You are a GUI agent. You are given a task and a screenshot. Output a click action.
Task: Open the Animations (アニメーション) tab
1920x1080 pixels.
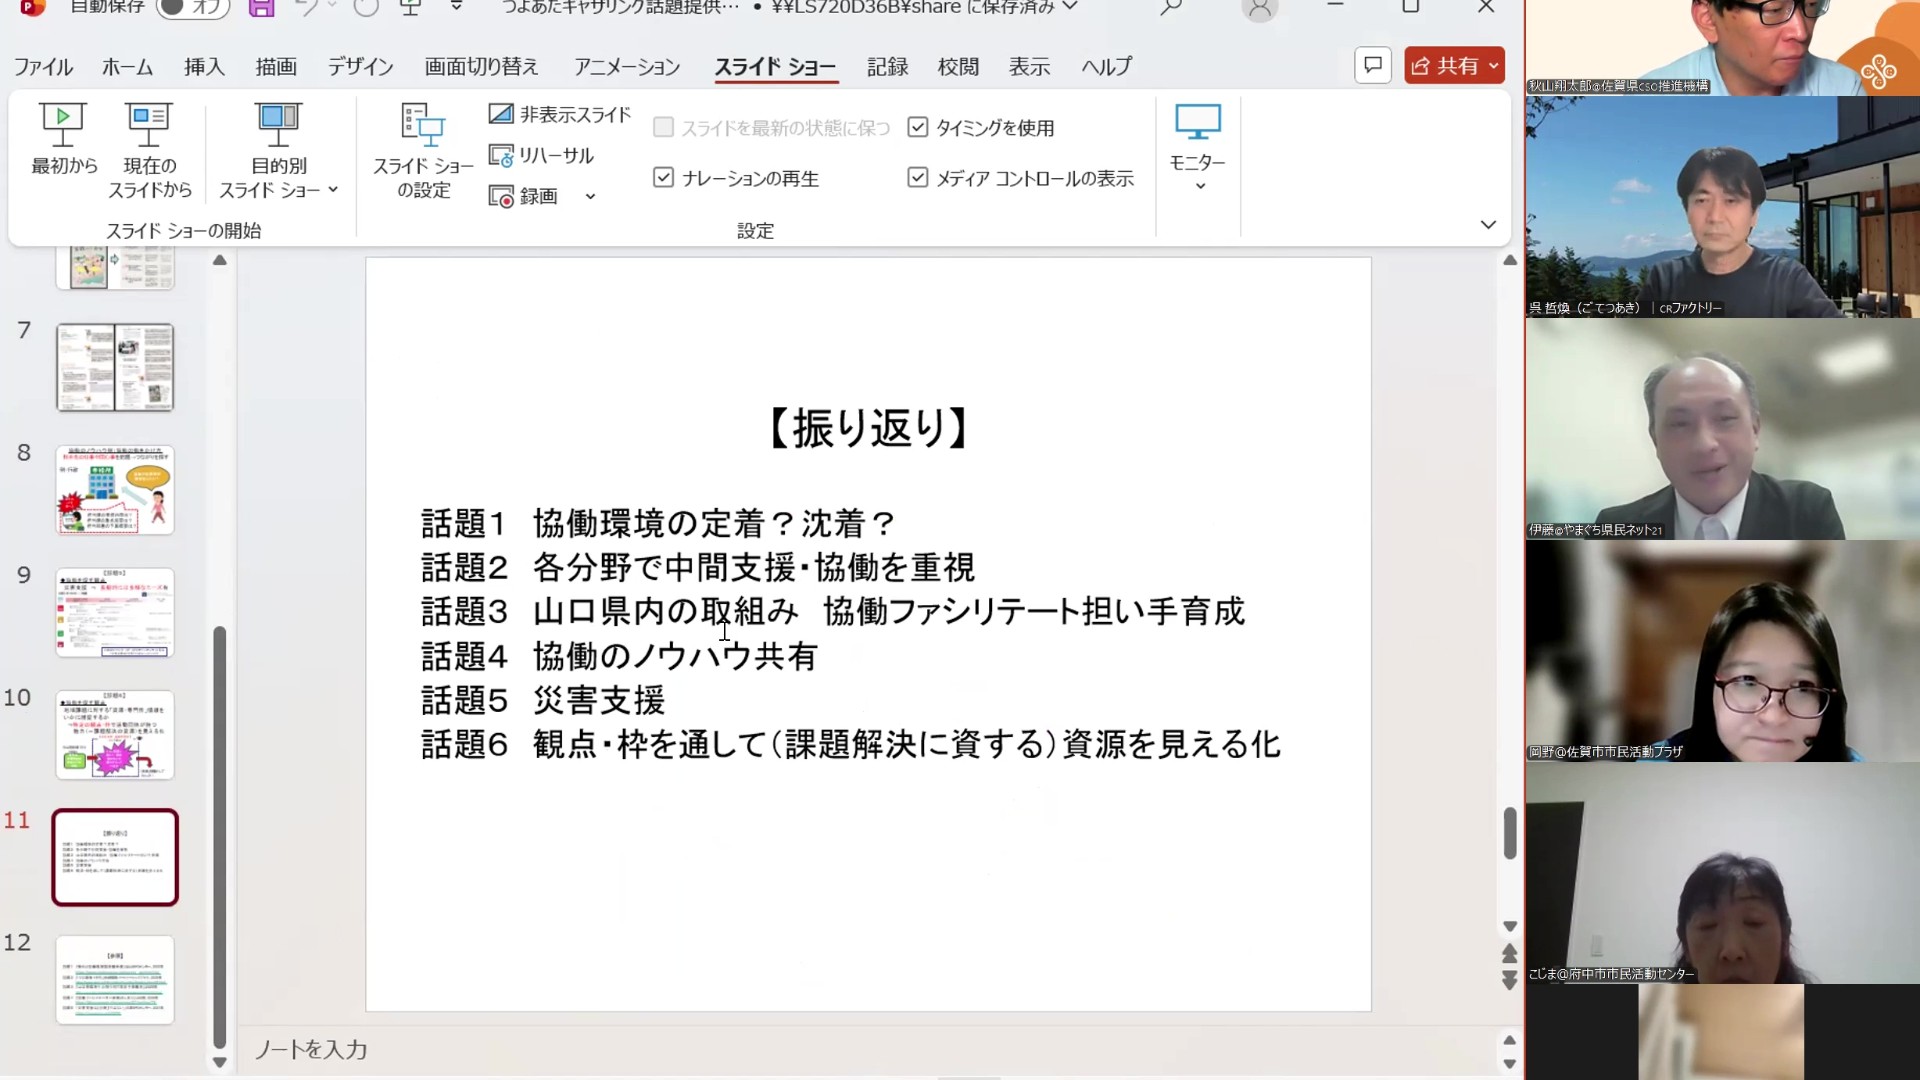tap(627, 67)
